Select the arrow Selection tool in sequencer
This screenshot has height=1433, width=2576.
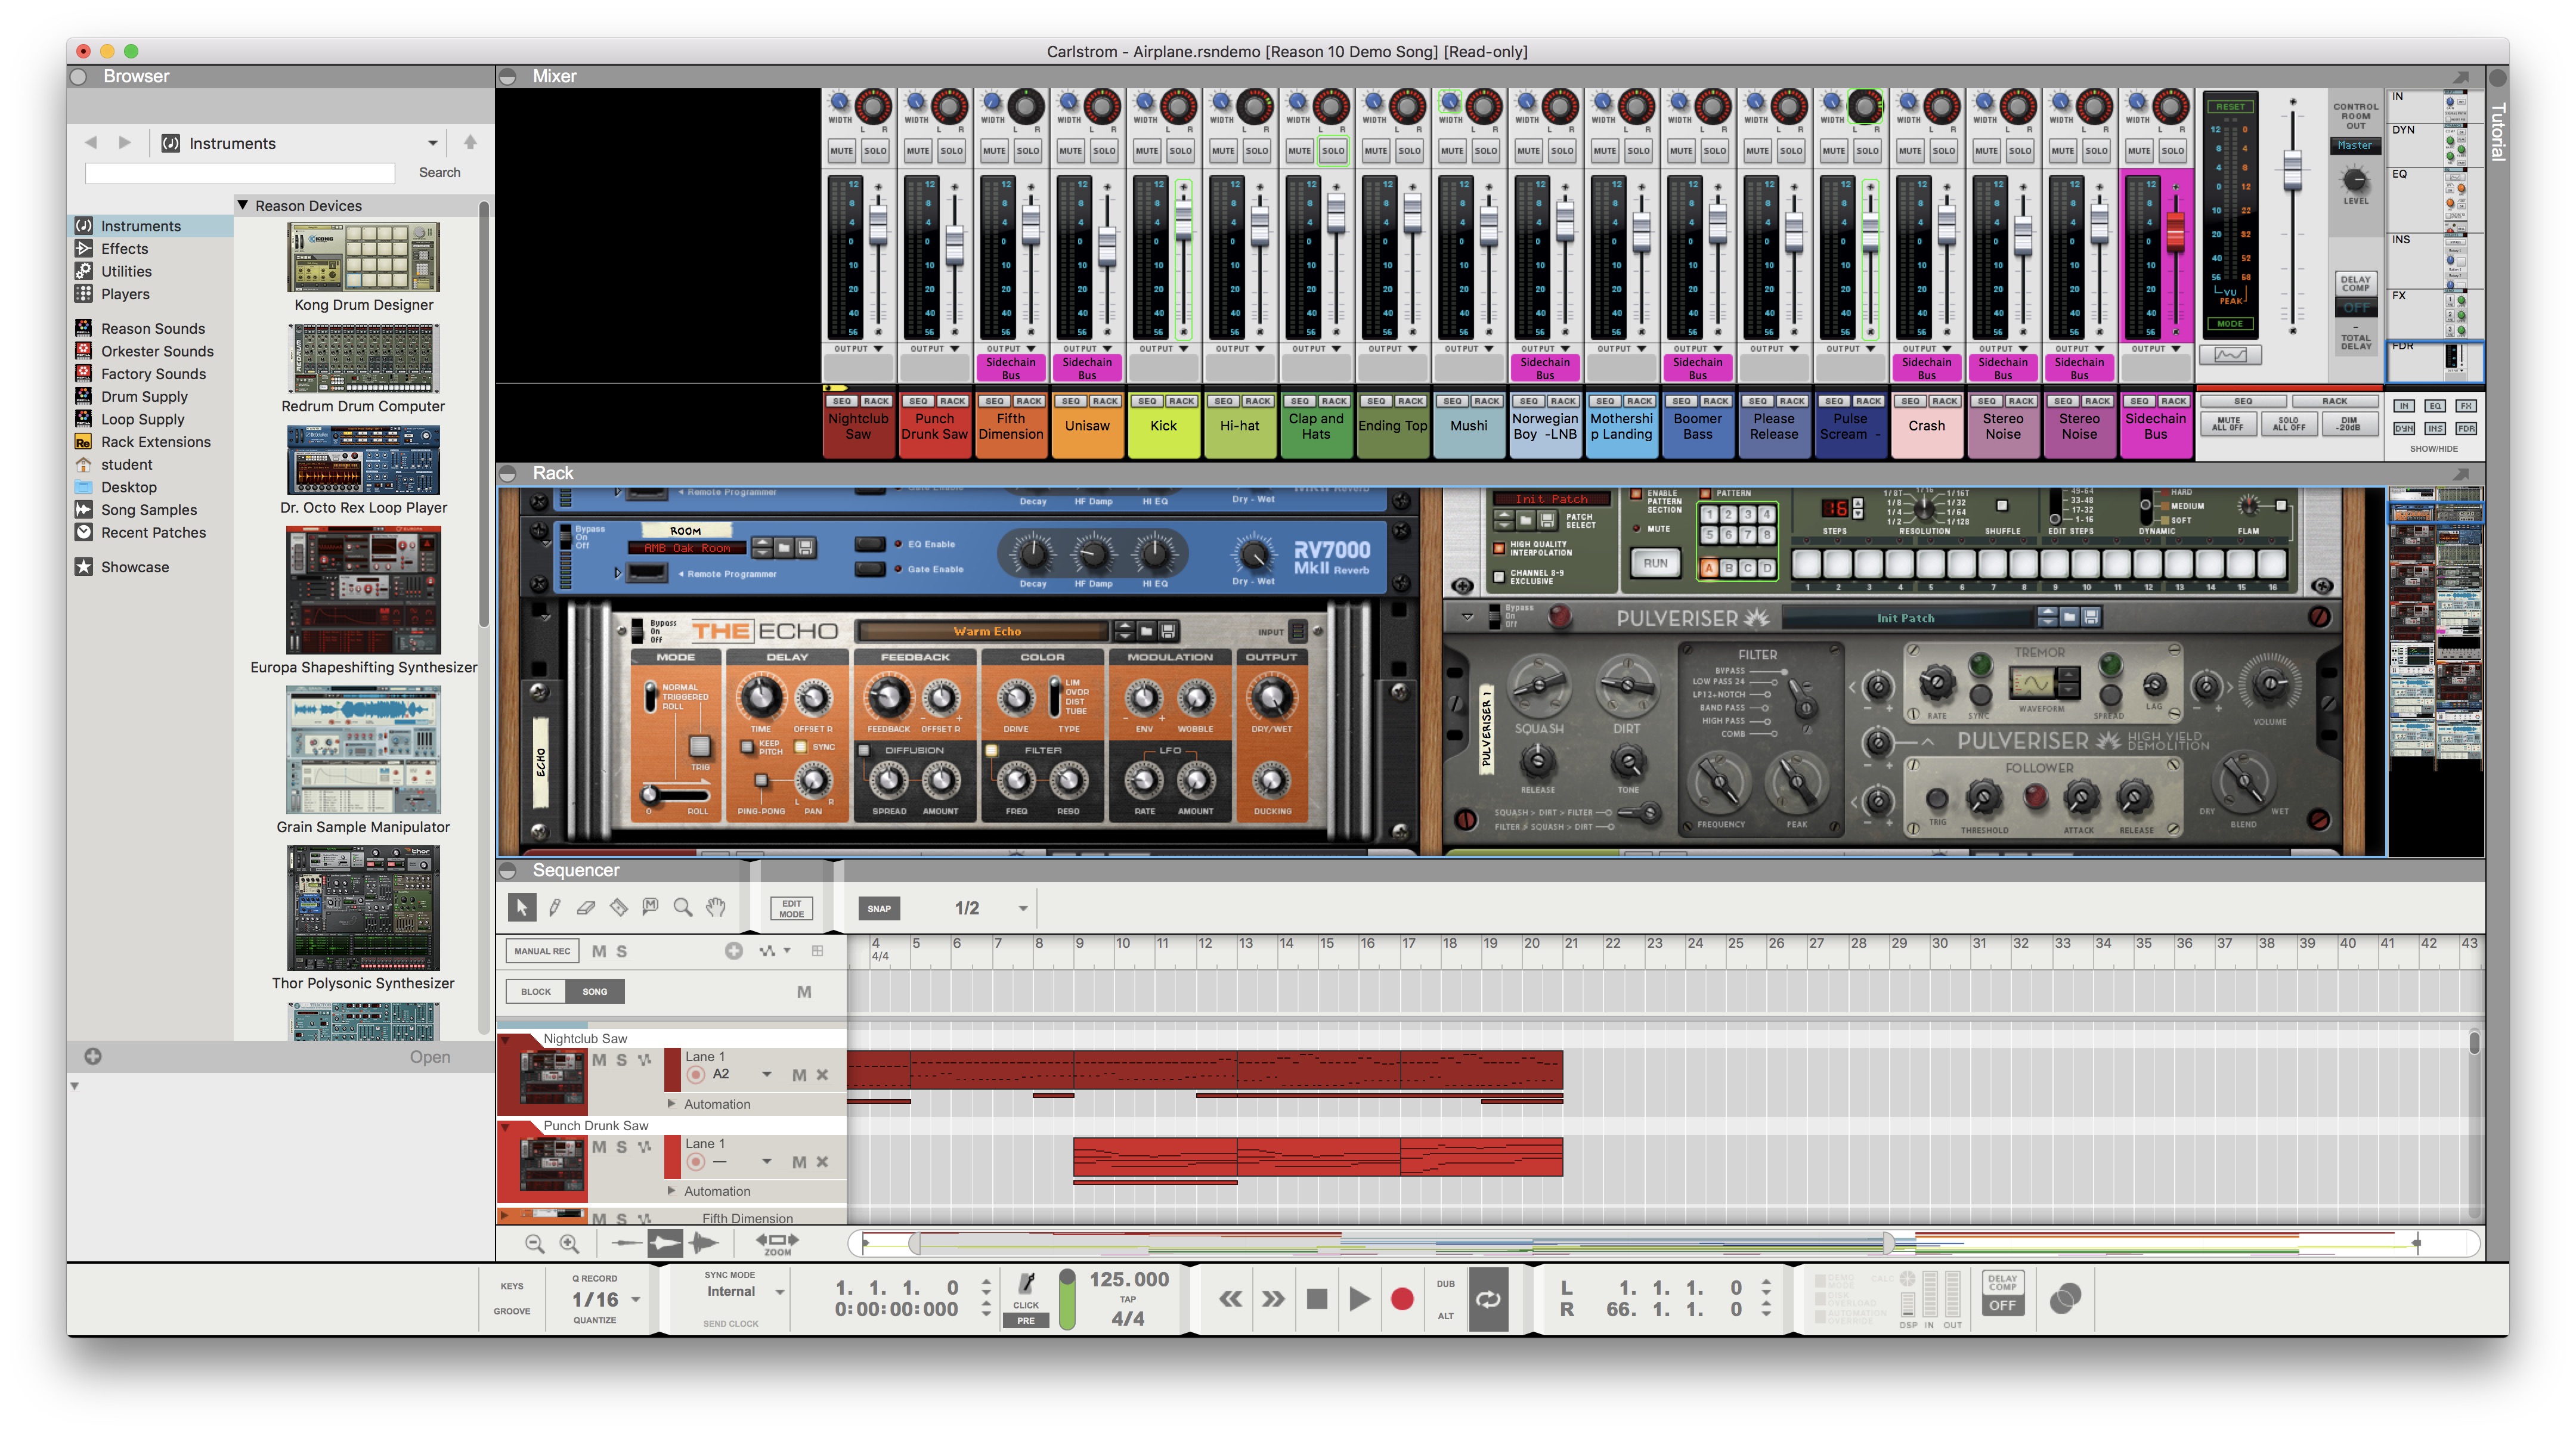pyautogui.click(x=521, y=907)
